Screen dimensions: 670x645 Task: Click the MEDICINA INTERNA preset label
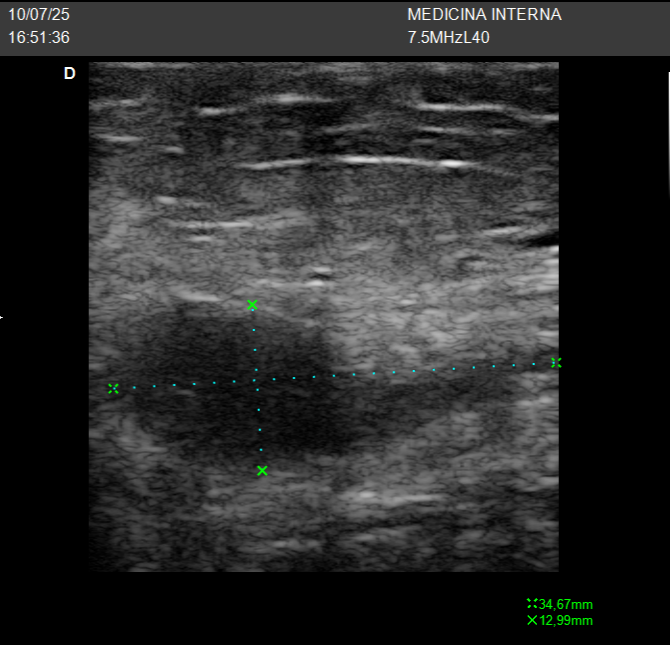click(x=484, y=15)
